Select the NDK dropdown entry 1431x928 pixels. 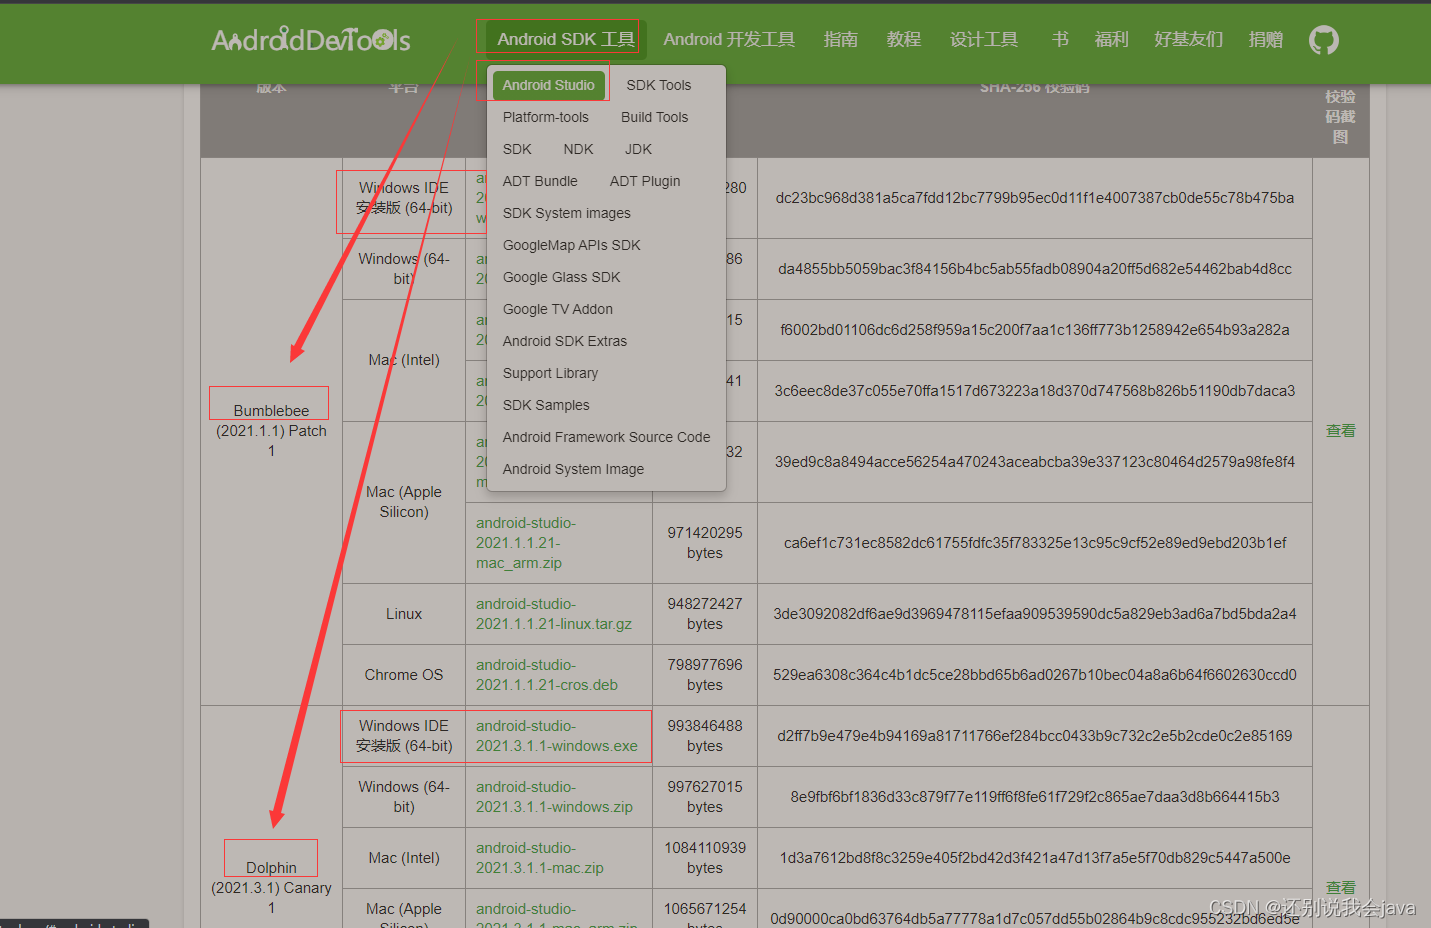pyautogui.click(x=578, y=149)
